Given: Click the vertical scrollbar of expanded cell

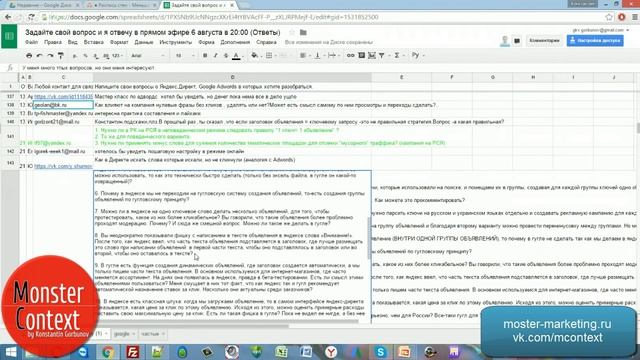Looking at the screenshot, I should tap(369, 238).
